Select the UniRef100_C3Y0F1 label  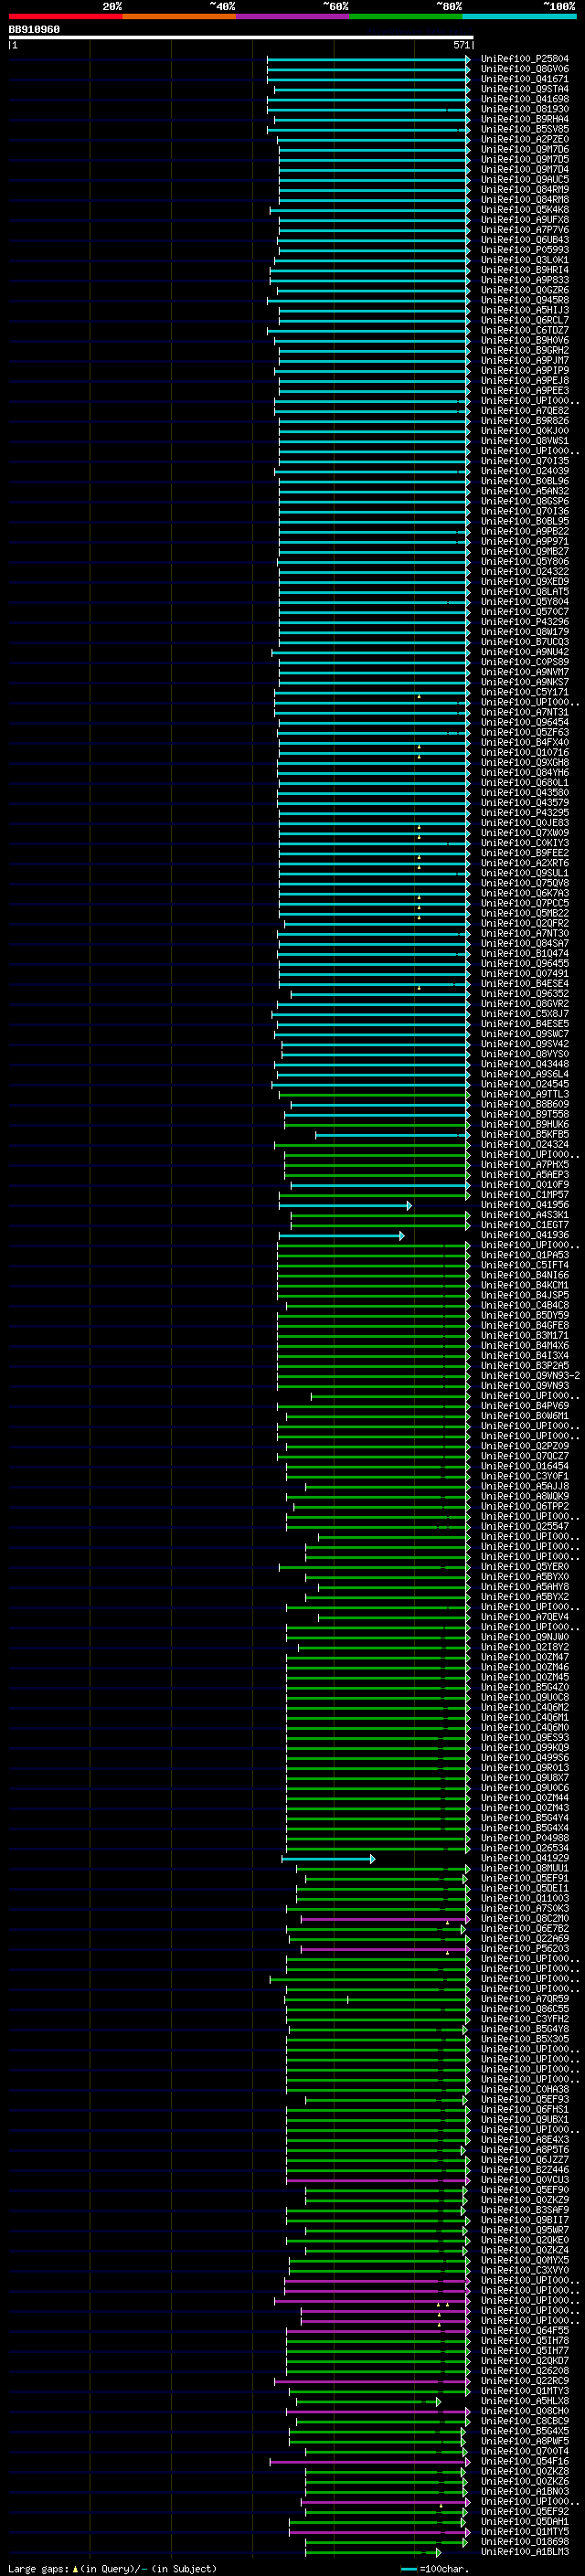(525, 1477)
